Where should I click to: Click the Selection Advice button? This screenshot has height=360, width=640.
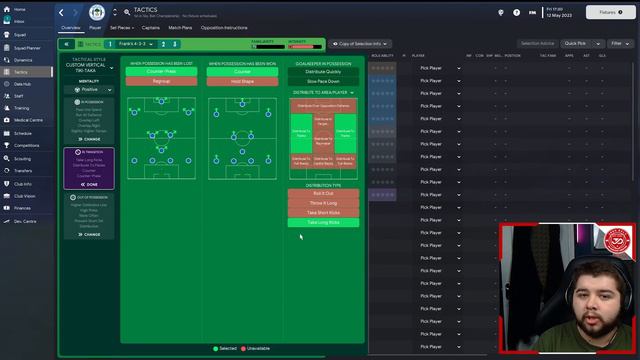pos(538,43)
